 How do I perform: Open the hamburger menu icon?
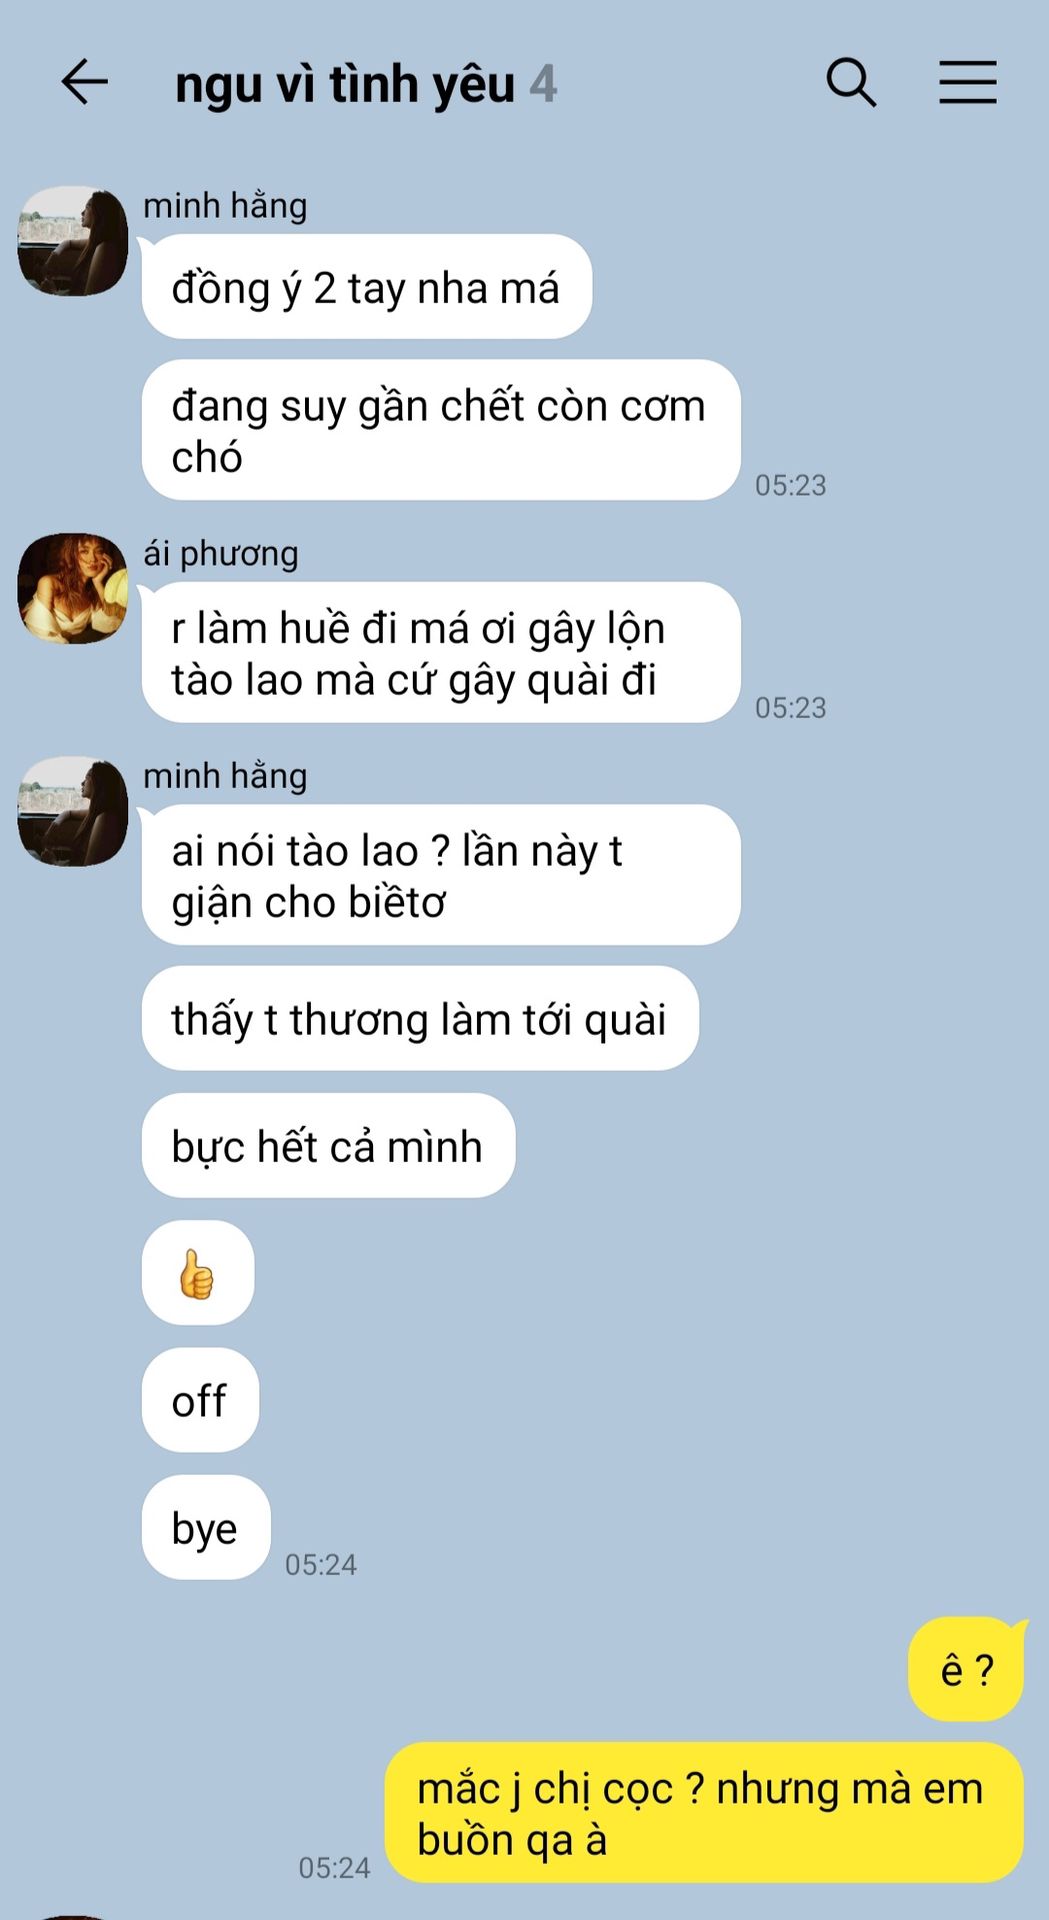click(968, 82)
